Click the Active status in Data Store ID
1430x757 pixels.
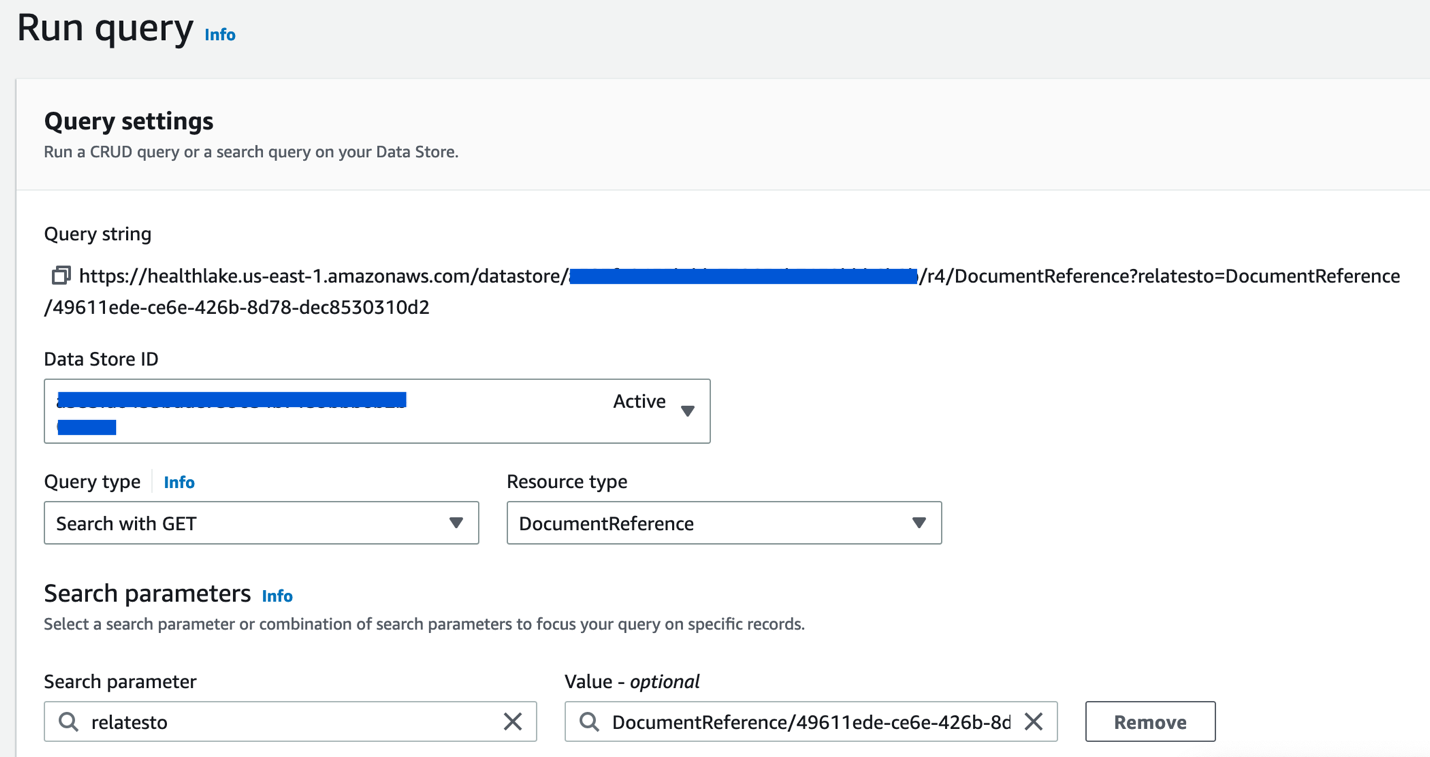(639, 401)
